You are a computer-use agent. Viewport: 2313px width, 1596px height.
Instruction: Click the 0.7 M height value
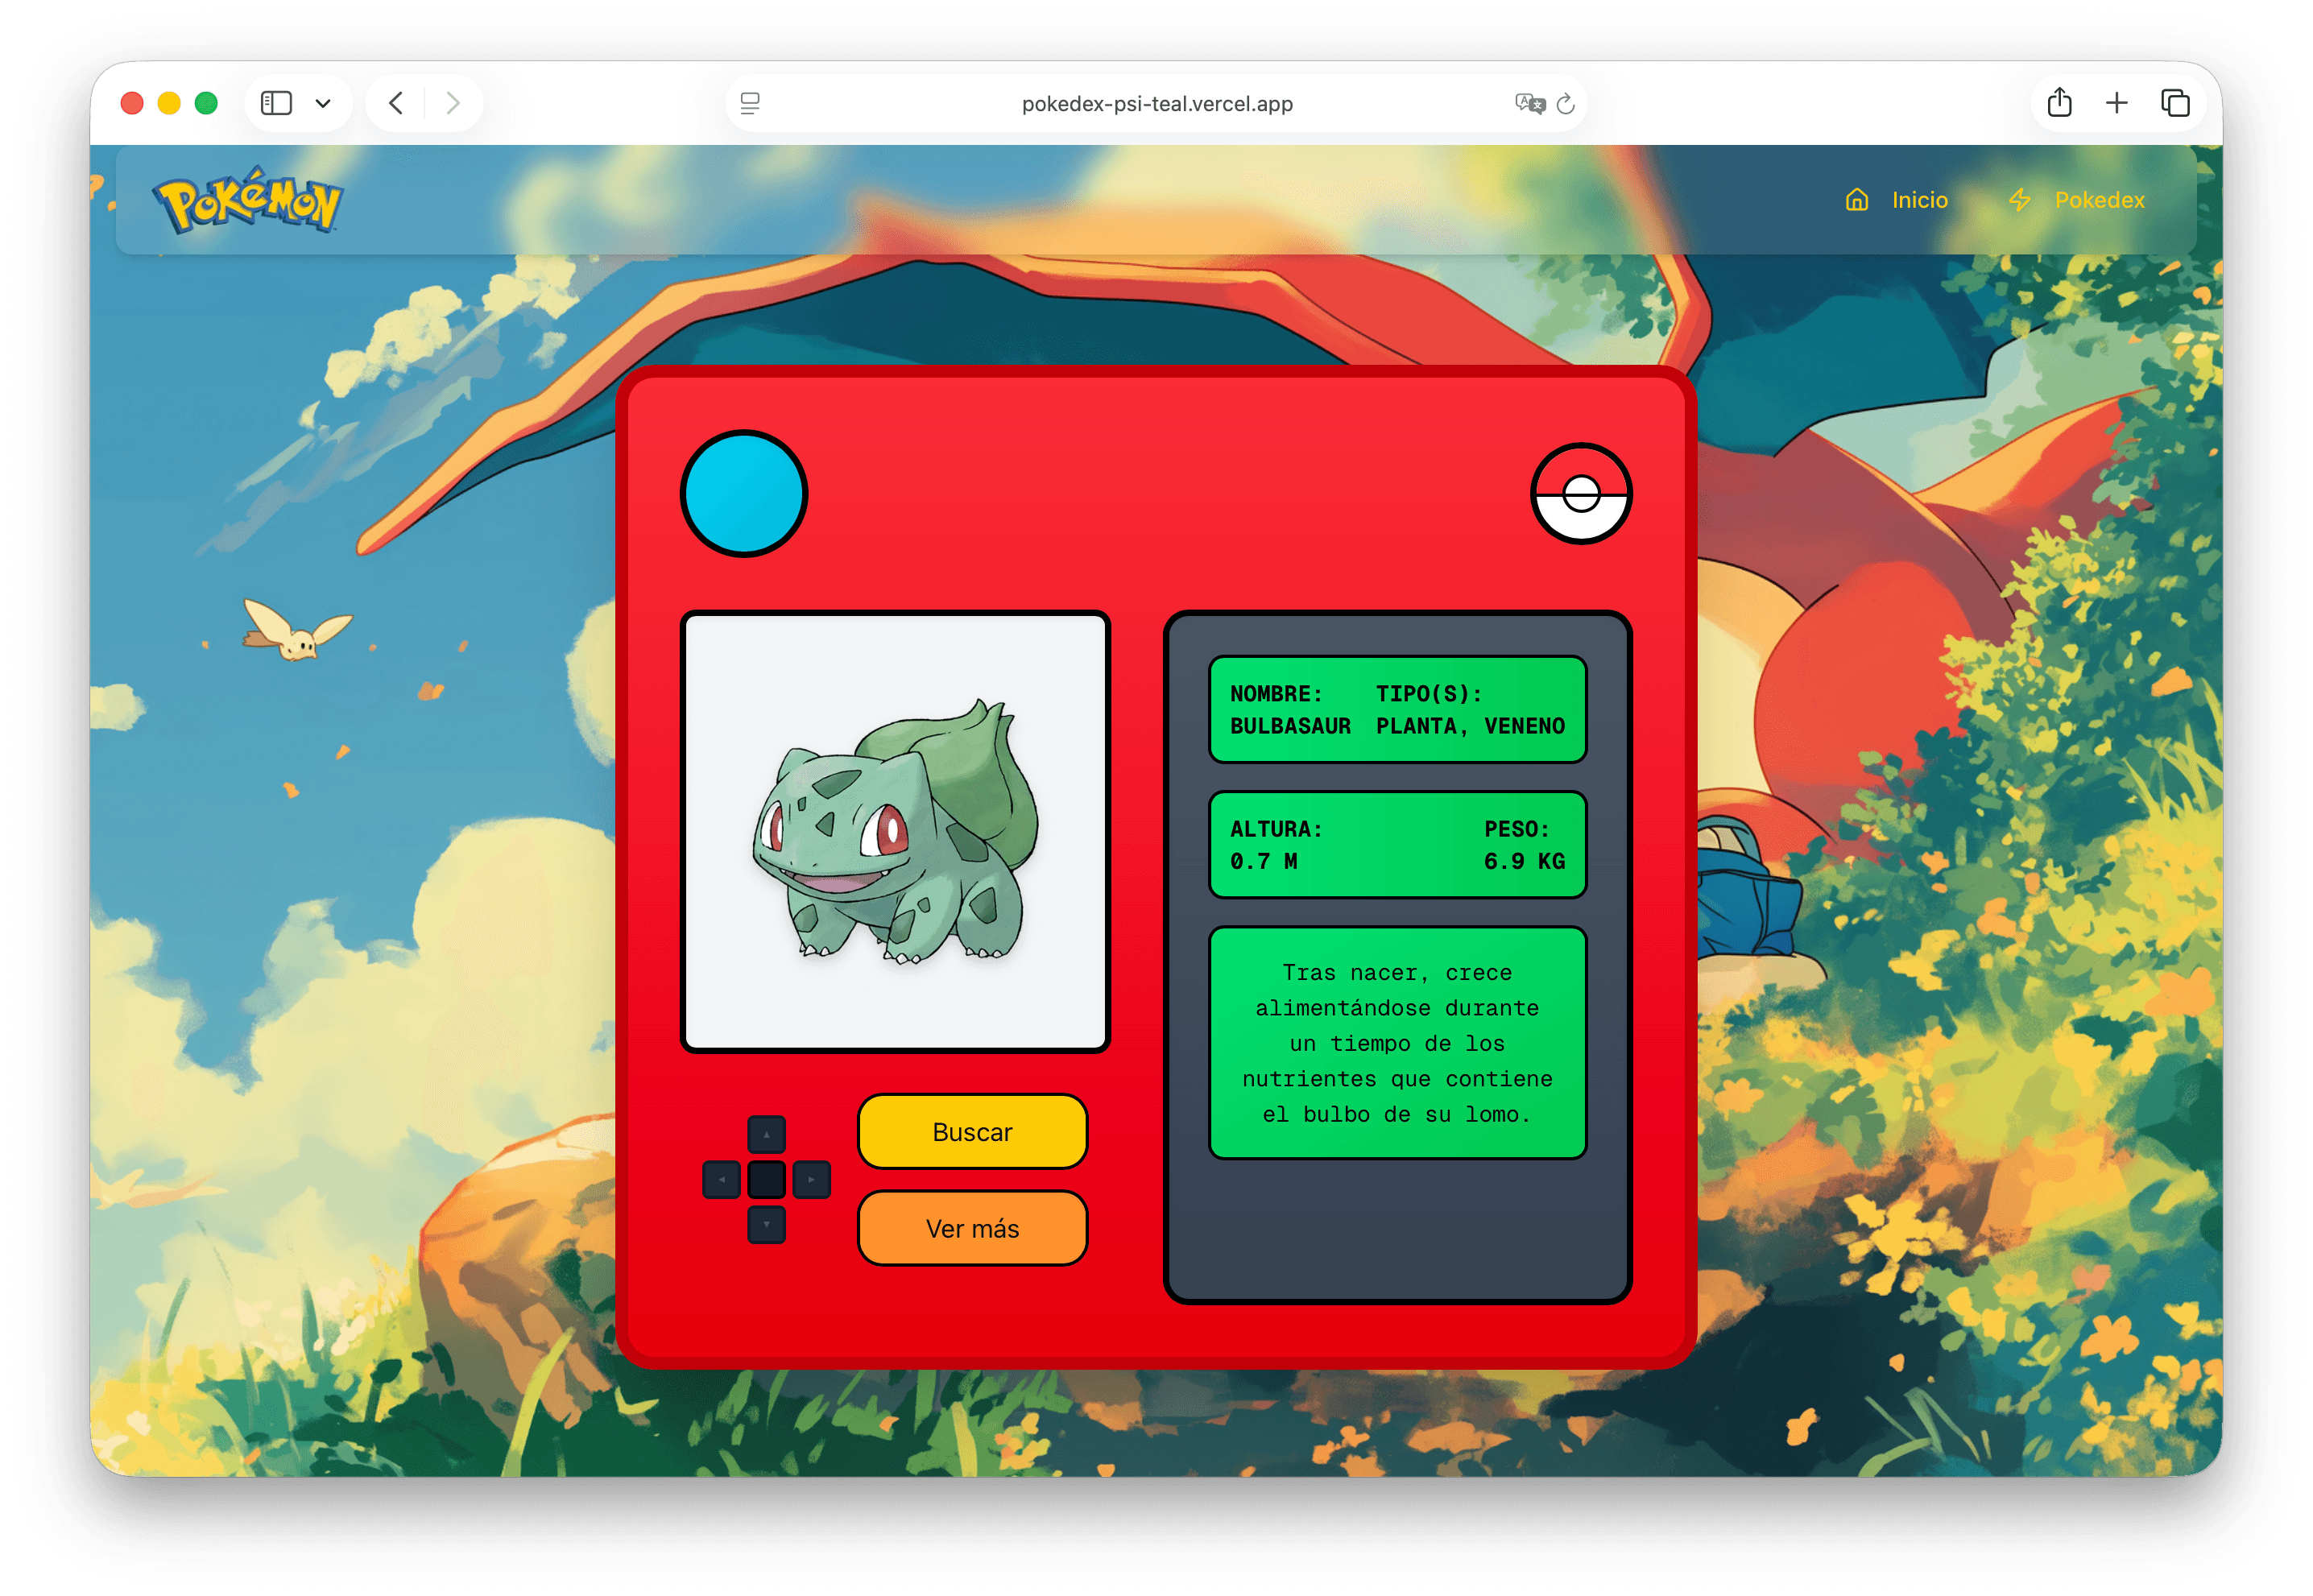pyautogui.click(x=1263, y=861)
